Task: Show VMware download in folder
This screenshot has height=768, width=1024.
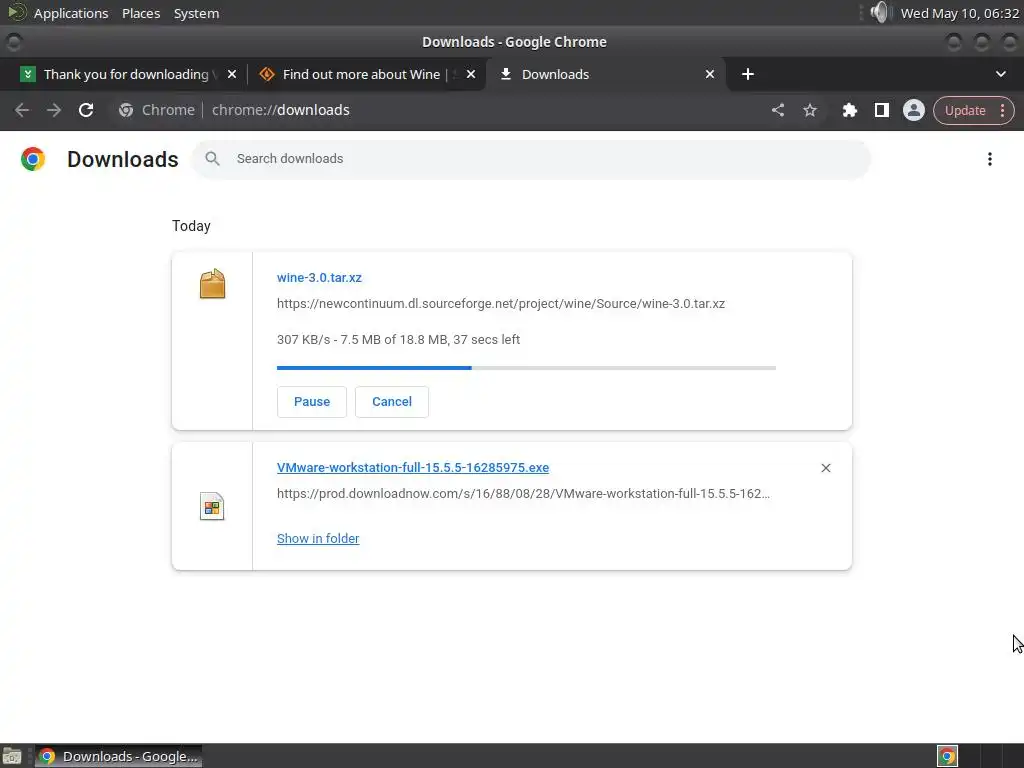Action: (x=318, y=539)
